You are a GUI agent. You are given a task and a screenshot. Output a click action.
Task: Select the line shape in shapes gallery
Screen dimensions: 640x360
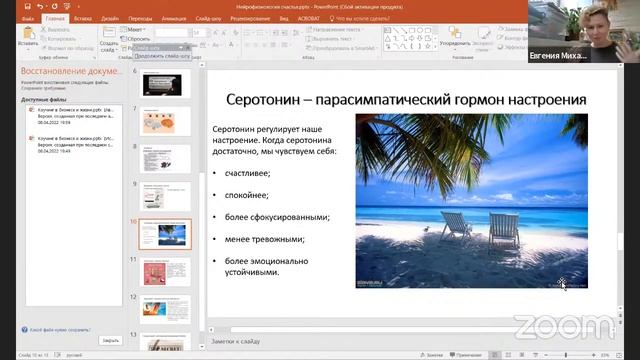(x=396, y=30)
